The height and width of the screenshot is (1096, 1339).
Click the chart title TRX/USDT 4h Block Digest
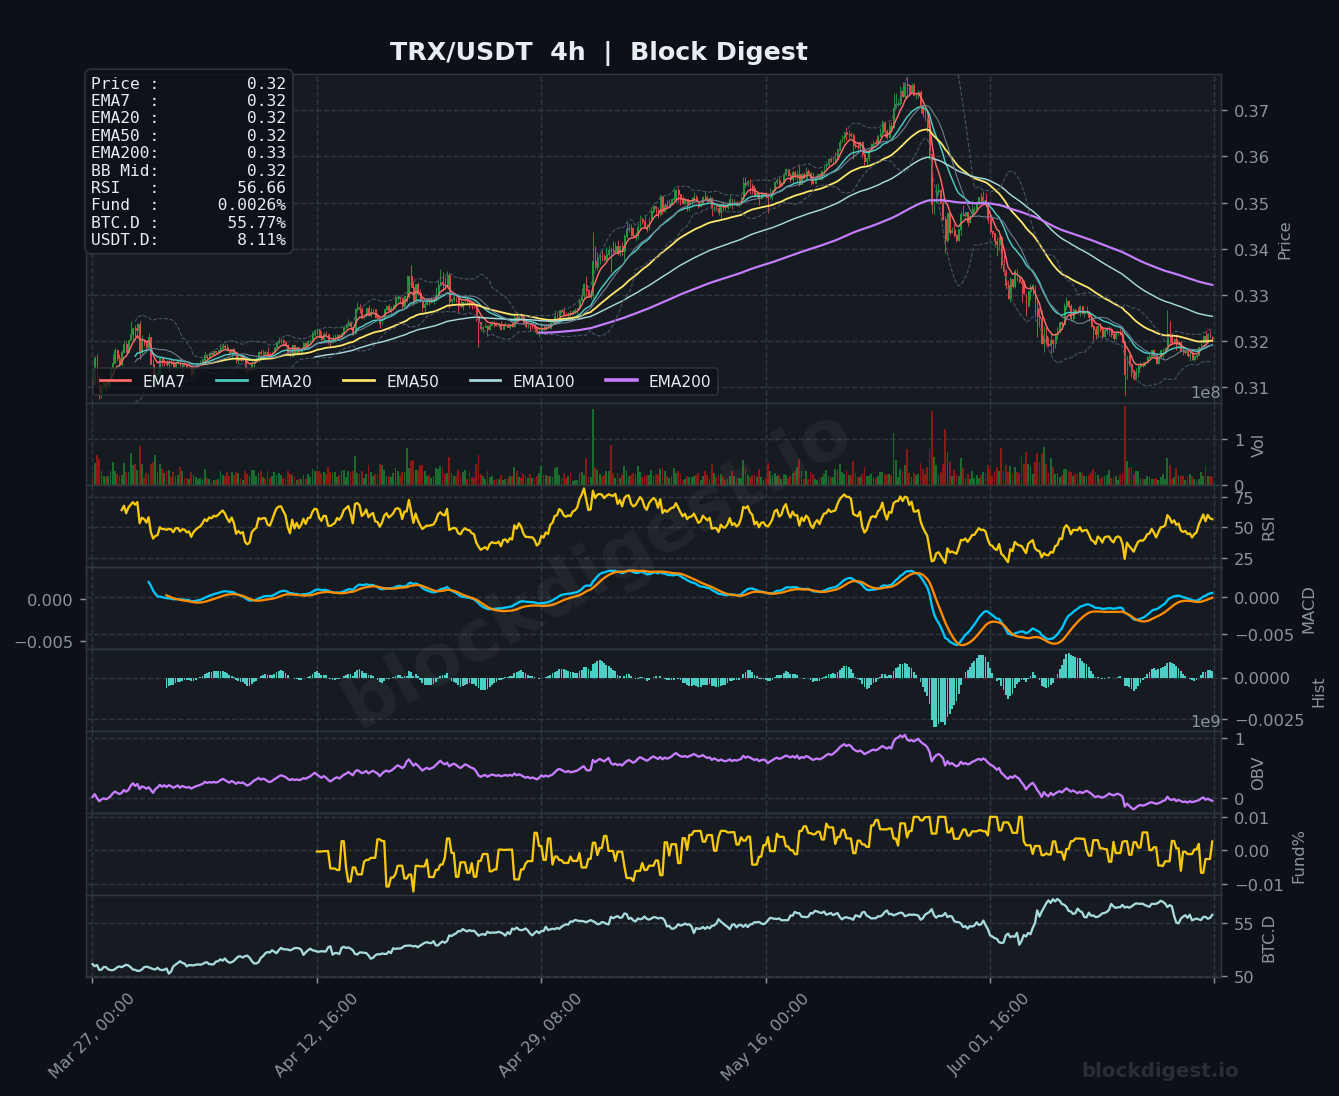(598, 52)
